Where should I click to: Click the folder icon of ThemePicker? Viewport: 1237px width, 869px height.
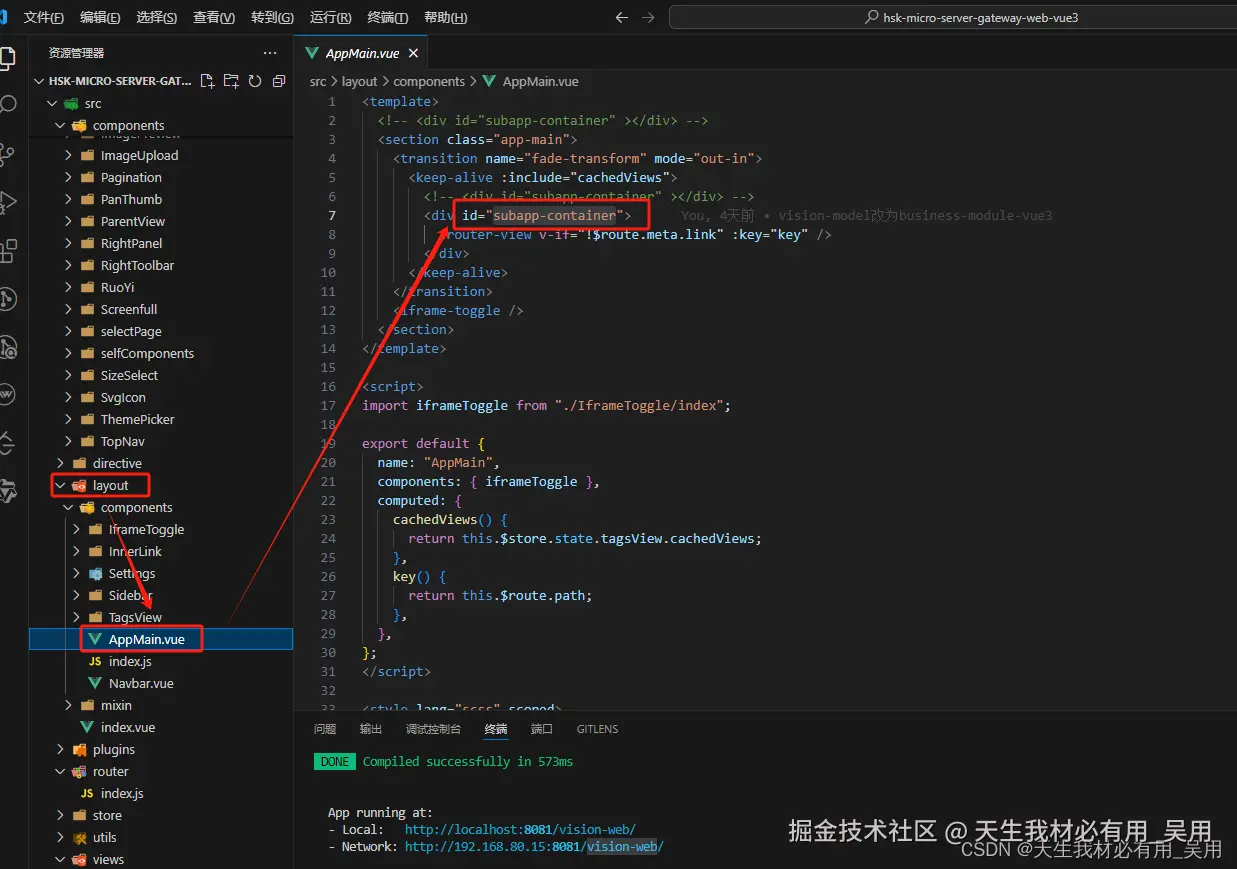coord(87,419)
